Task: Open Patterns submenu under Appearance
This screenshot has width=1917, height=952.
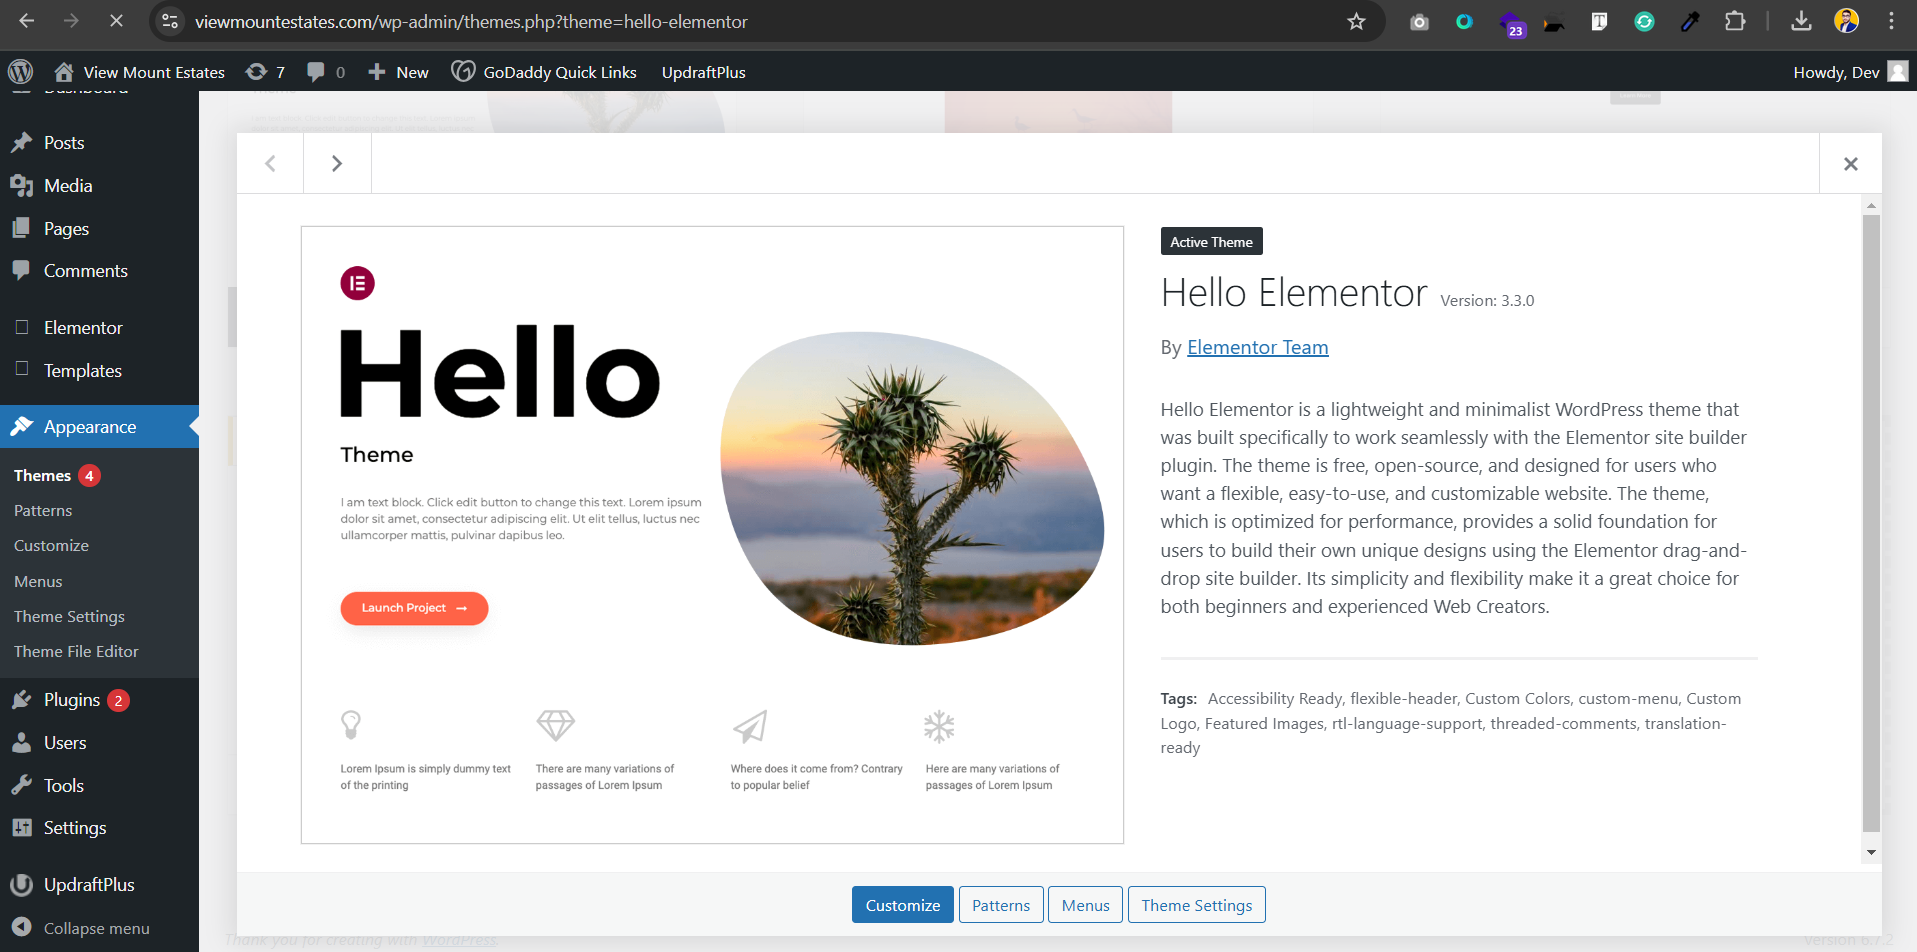Action: point(43,511)
